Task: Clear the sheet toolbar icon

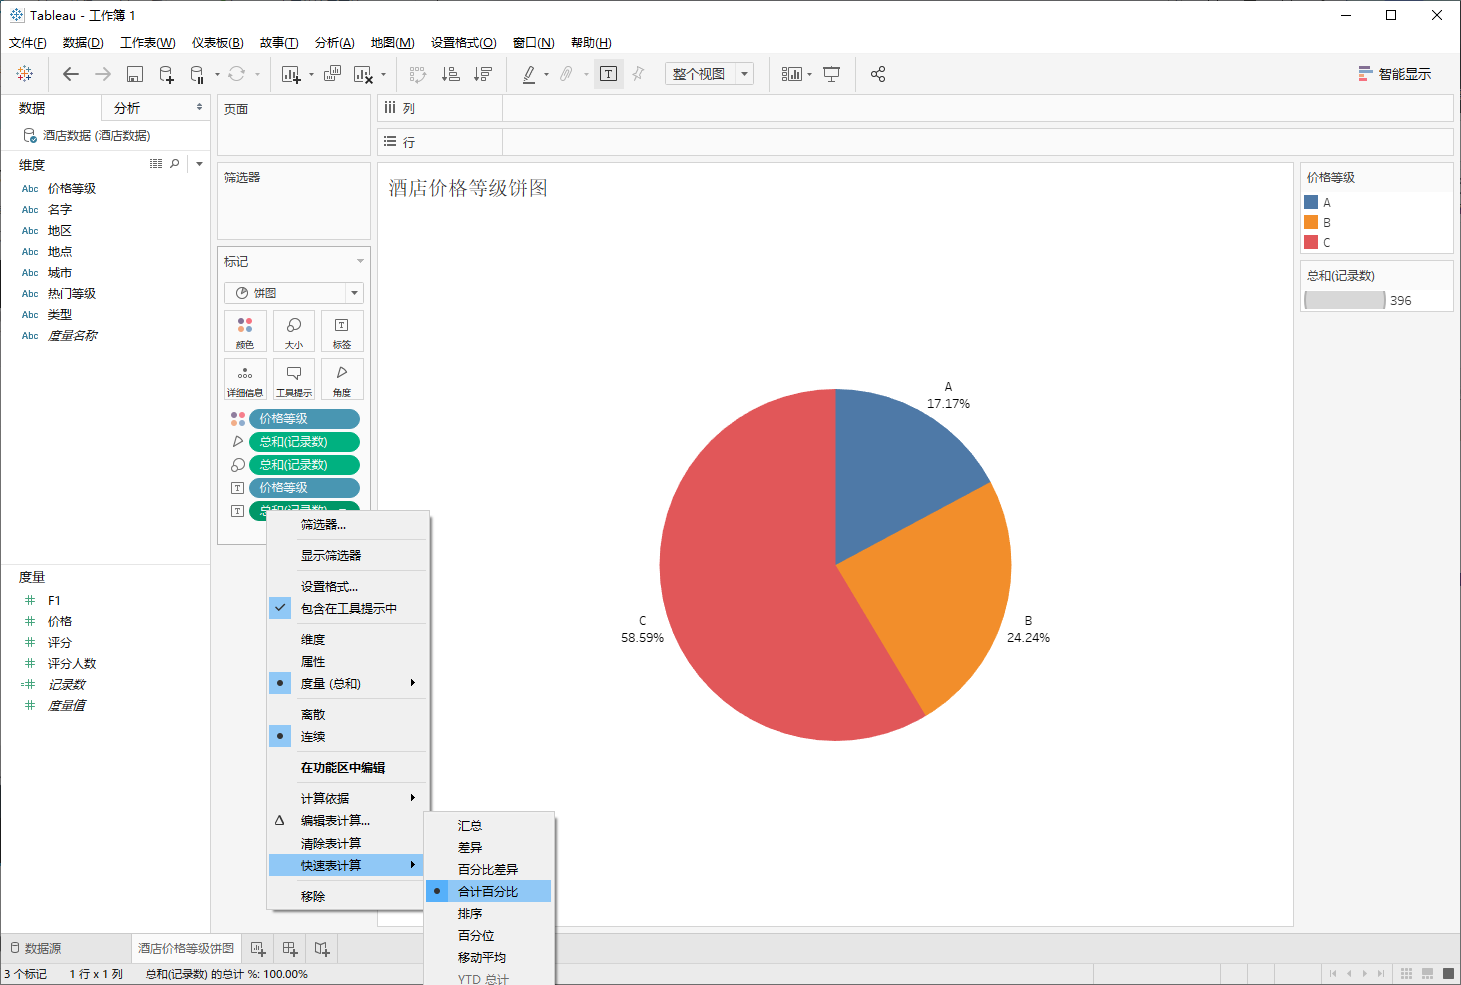Action: coord(363,74)
